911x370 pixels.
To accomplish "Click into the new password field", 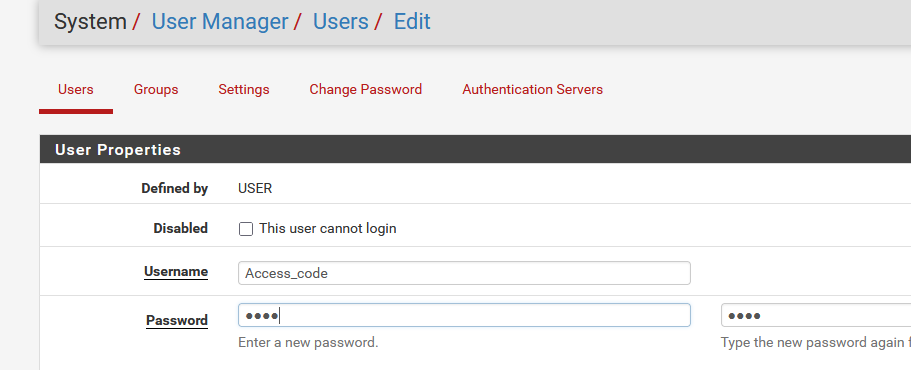I will (x=464, y=315).
